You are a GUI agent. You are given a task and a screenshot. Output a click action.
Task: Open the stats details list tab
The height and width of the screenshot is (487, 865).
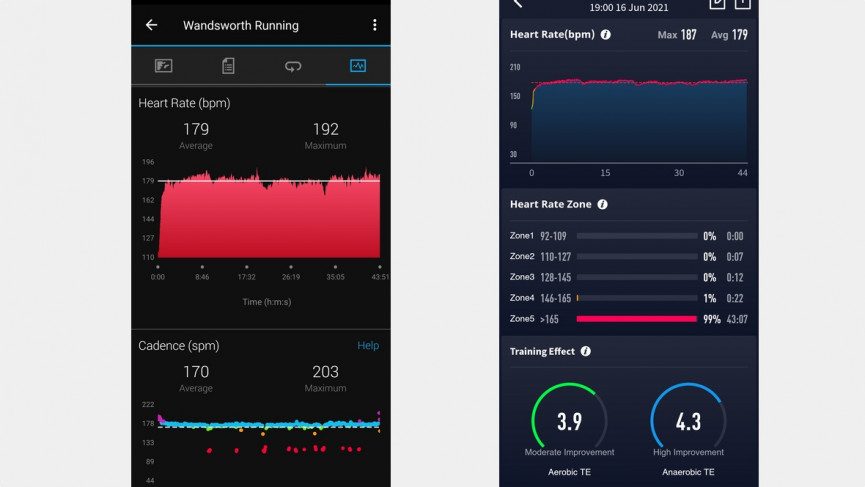pyautogui.click(x=228, y=66)
